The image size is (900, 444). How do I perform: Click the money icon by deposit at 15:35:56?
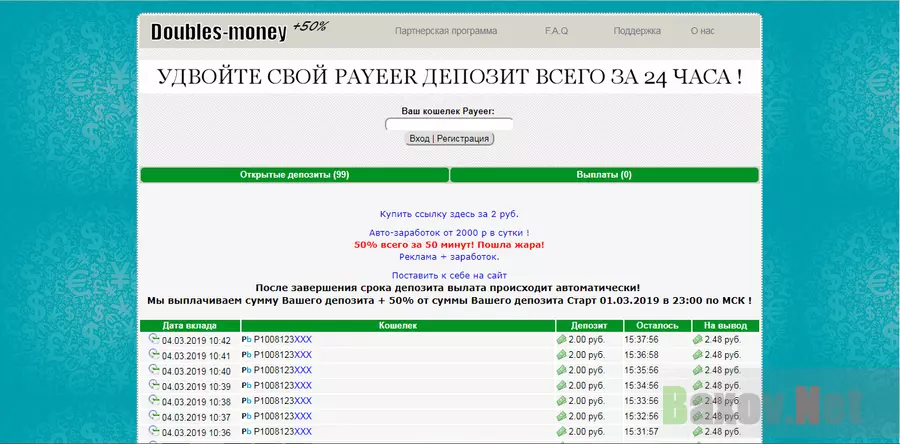tap(561, 370)
